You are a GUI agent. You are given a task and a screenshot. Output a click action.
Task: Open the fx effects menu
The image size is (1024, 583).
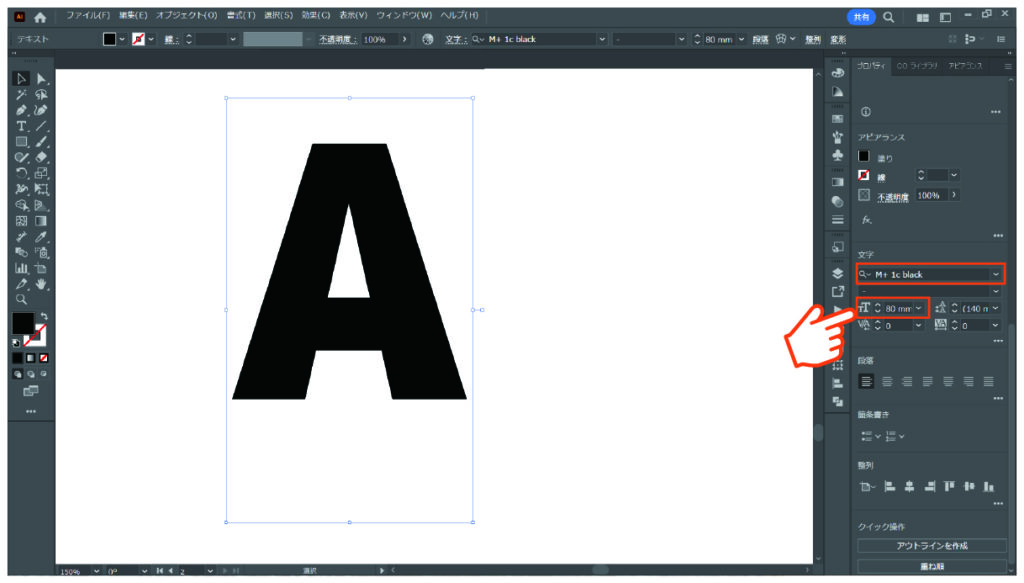866,220
